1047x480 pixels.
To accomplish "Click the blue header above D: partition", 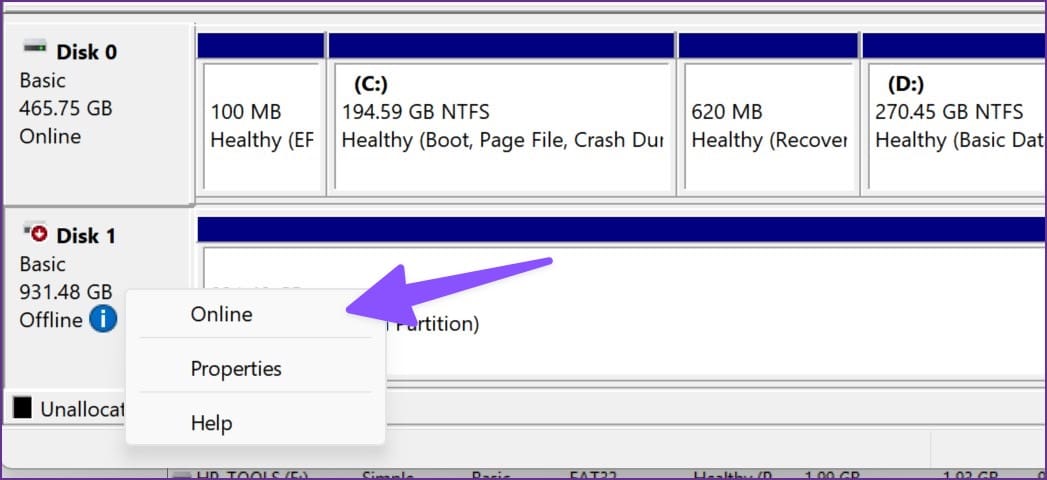I will (x=954, y=45).
